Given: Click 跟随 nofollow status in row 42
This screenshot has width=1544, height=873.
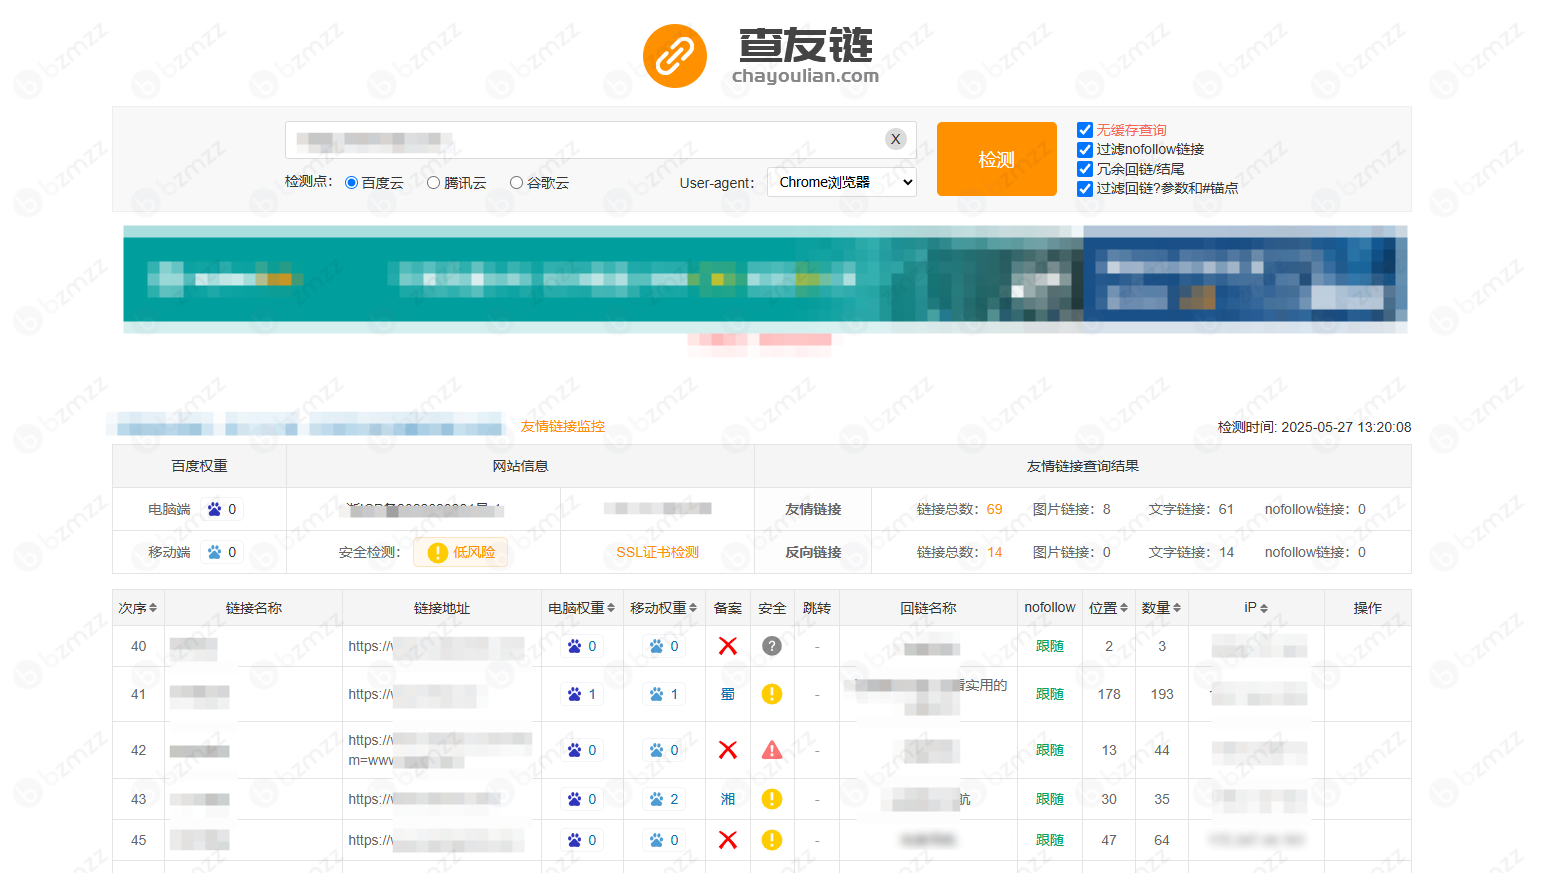Looking at the screenshot, I should click(1050, 750).
